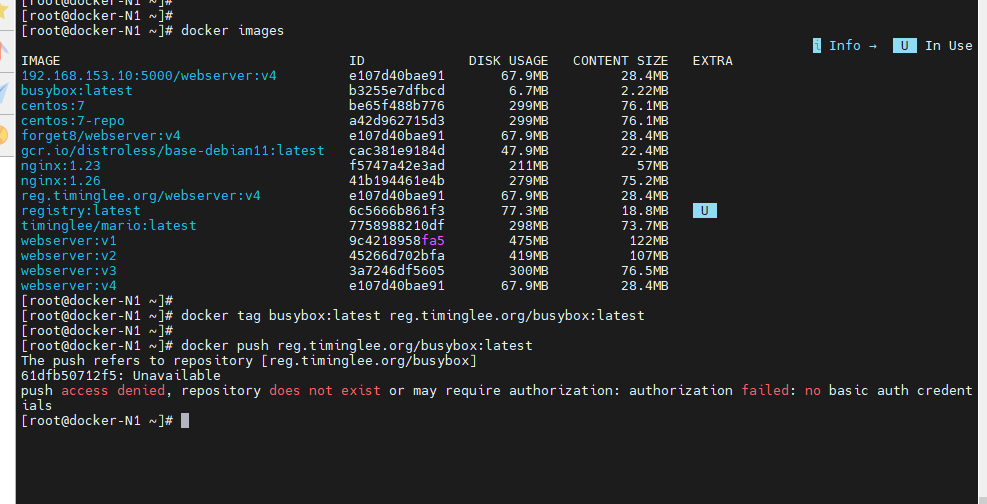Screen dimensions: 987x504
Task: Click the 'docker push reg.timinglee.org/busybox:latest' command
Action: [357, 345]
